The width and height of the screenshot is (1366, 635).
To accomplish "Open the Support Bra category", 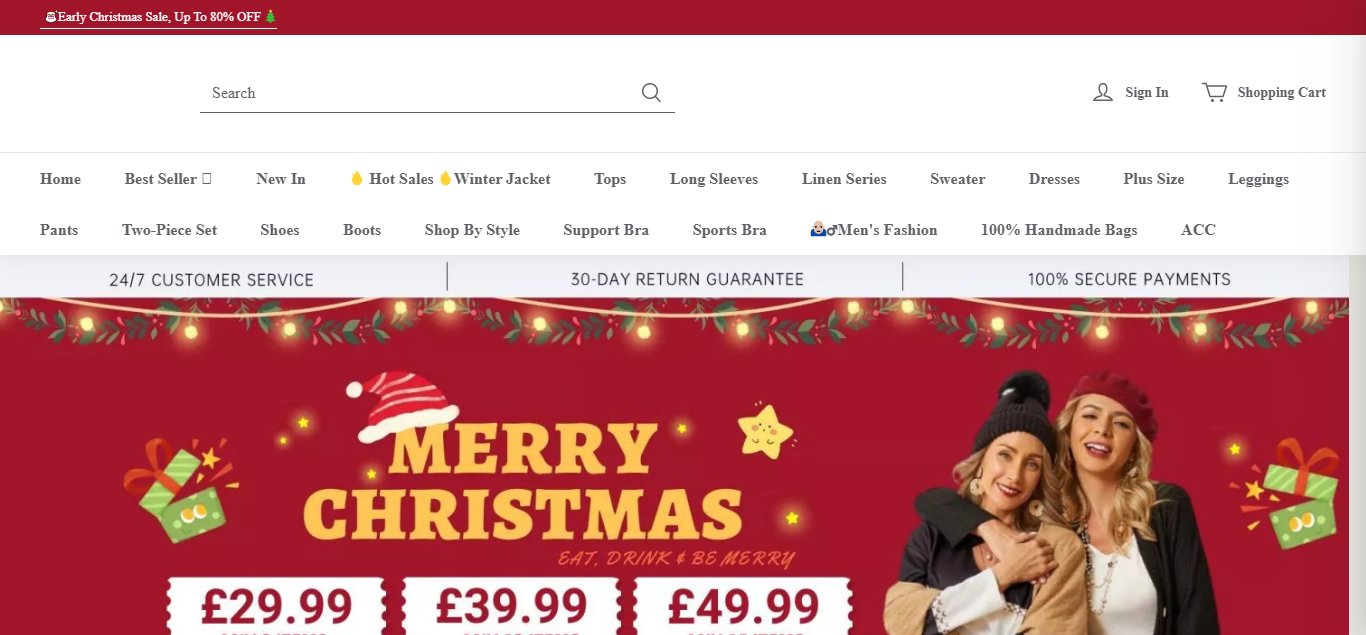I will click(x=606, y=230).
